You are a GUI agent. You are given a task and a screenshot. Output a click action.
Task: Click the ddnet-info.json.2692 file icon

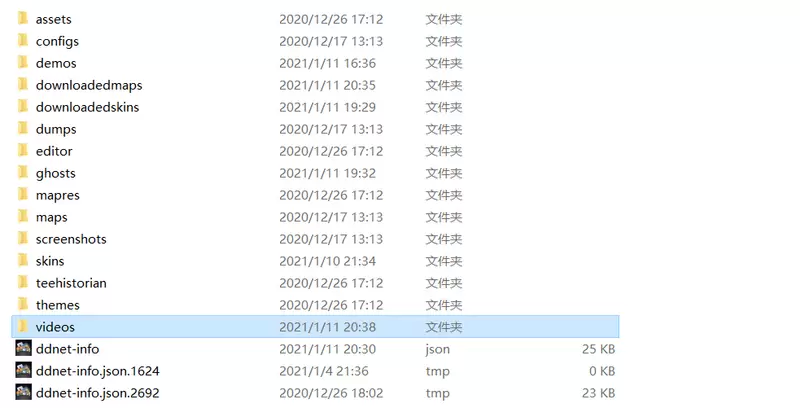[23, 392]
